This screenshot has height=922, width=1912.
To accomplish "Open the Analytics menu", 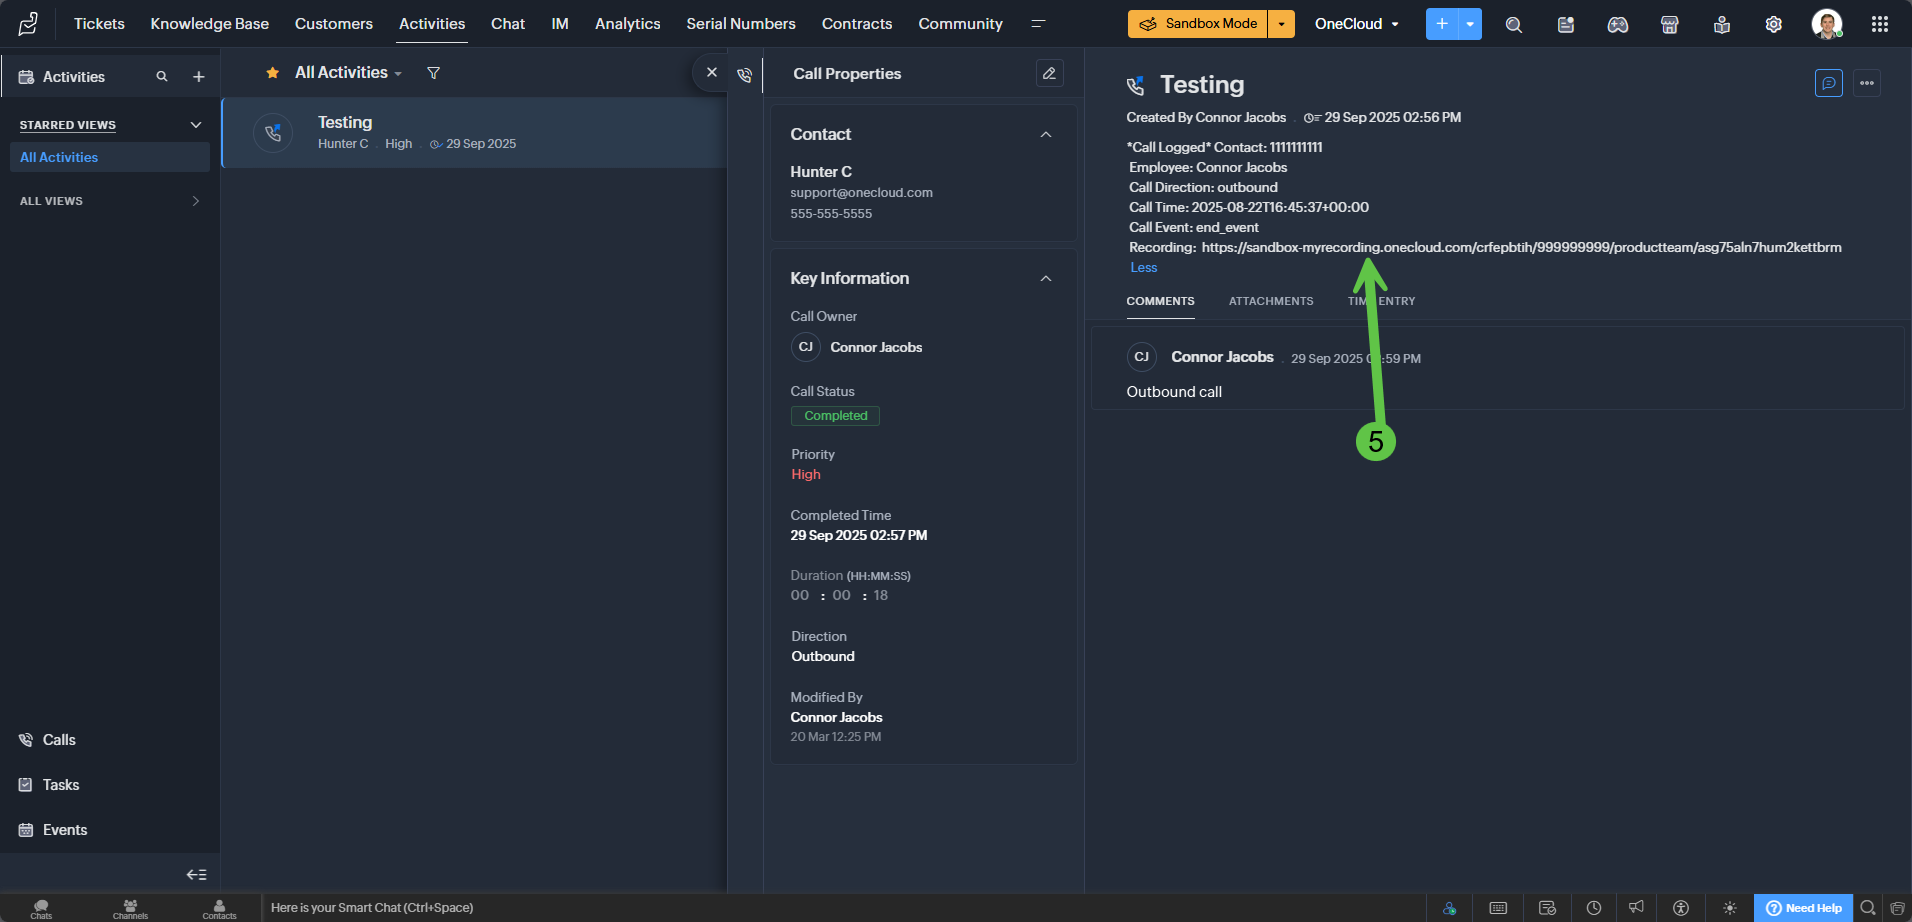I will (627, 24).
